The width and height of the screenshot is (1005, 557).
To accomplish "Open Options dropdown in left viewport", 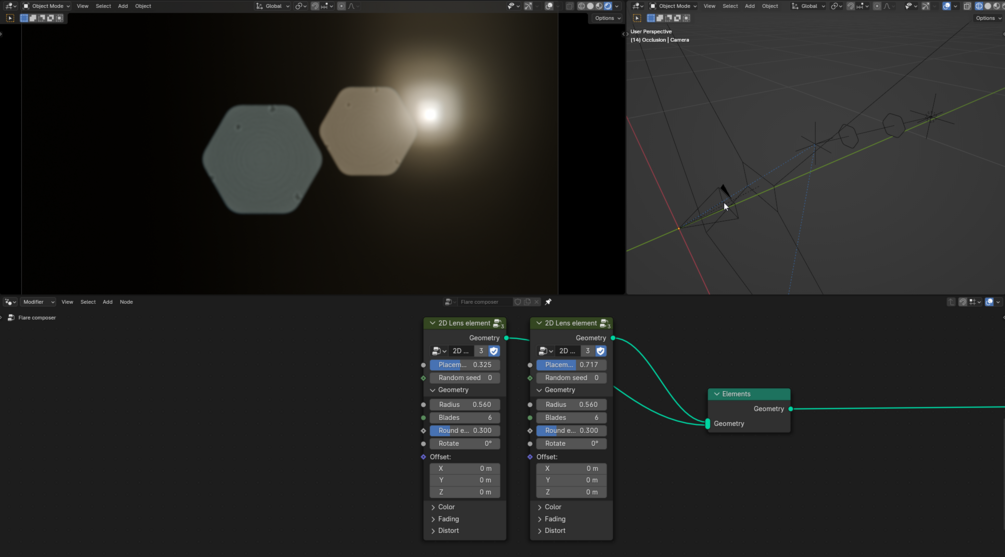I will coord(606,18).
